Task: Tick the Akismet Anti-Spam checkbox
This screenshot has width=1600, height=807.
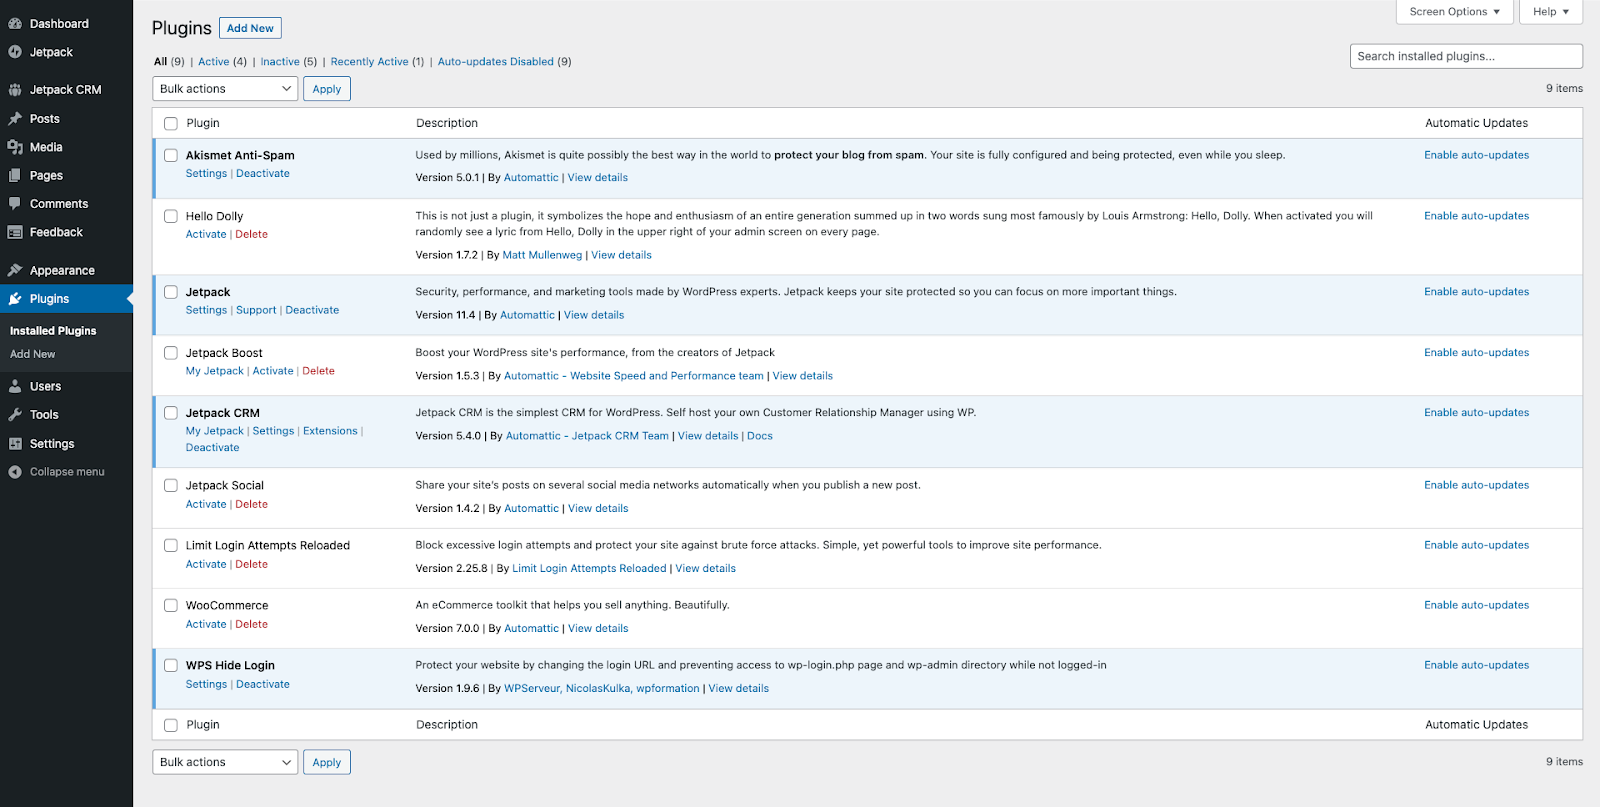Action: (171, 156)
